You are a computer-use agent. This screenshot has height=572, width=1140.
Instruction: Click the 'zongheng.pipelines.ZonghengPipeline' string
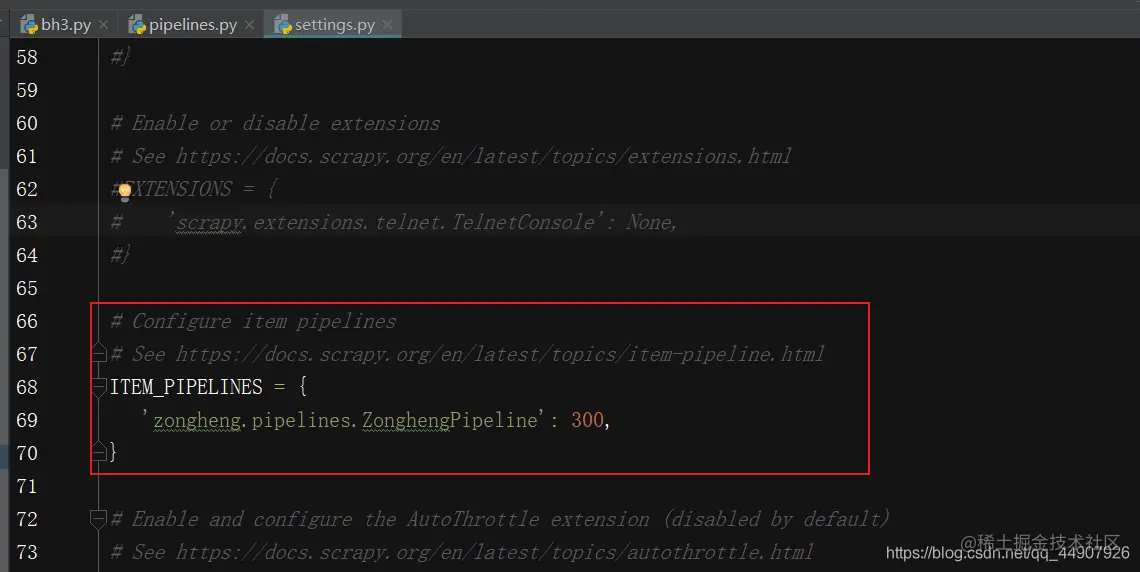[x=343, y=420]
